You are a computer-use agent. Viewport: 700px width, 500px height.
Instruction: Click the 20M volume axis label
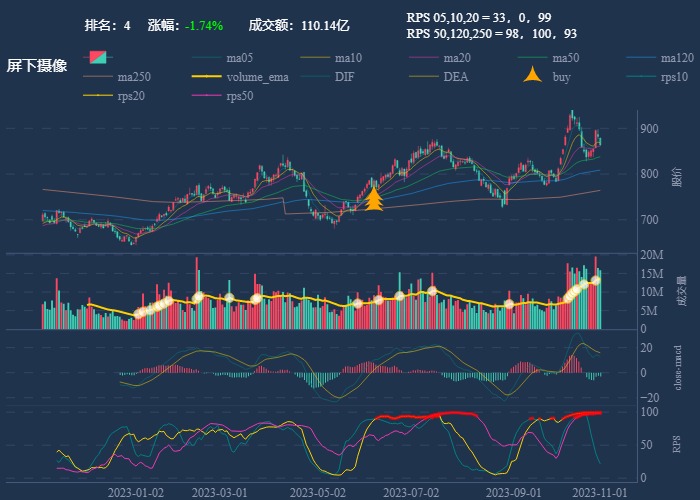(x=652, y=254)
